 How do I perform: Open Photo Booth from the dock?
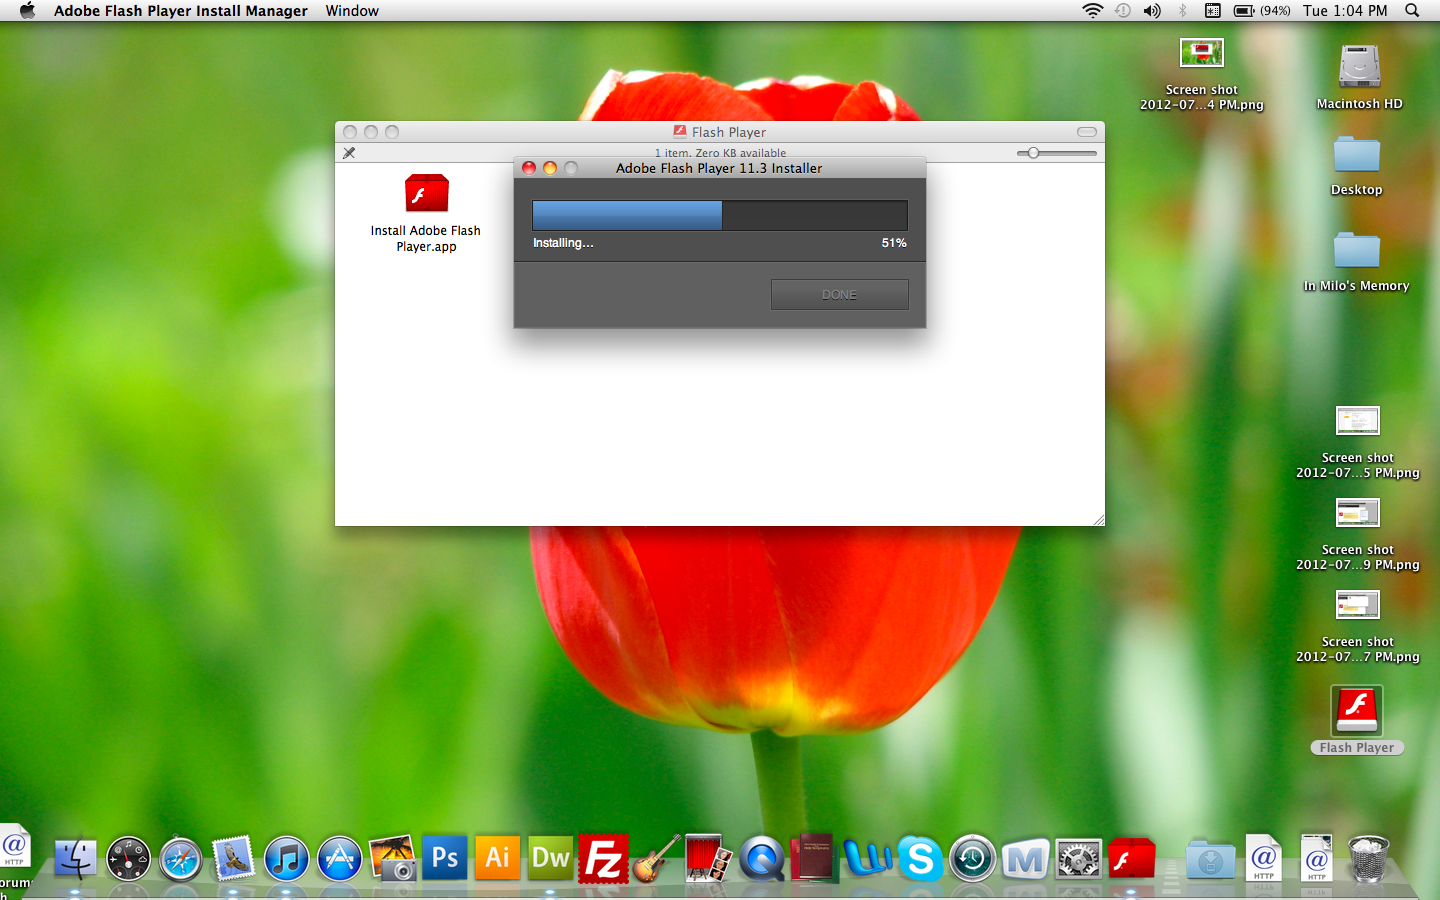tap(709, 858)
